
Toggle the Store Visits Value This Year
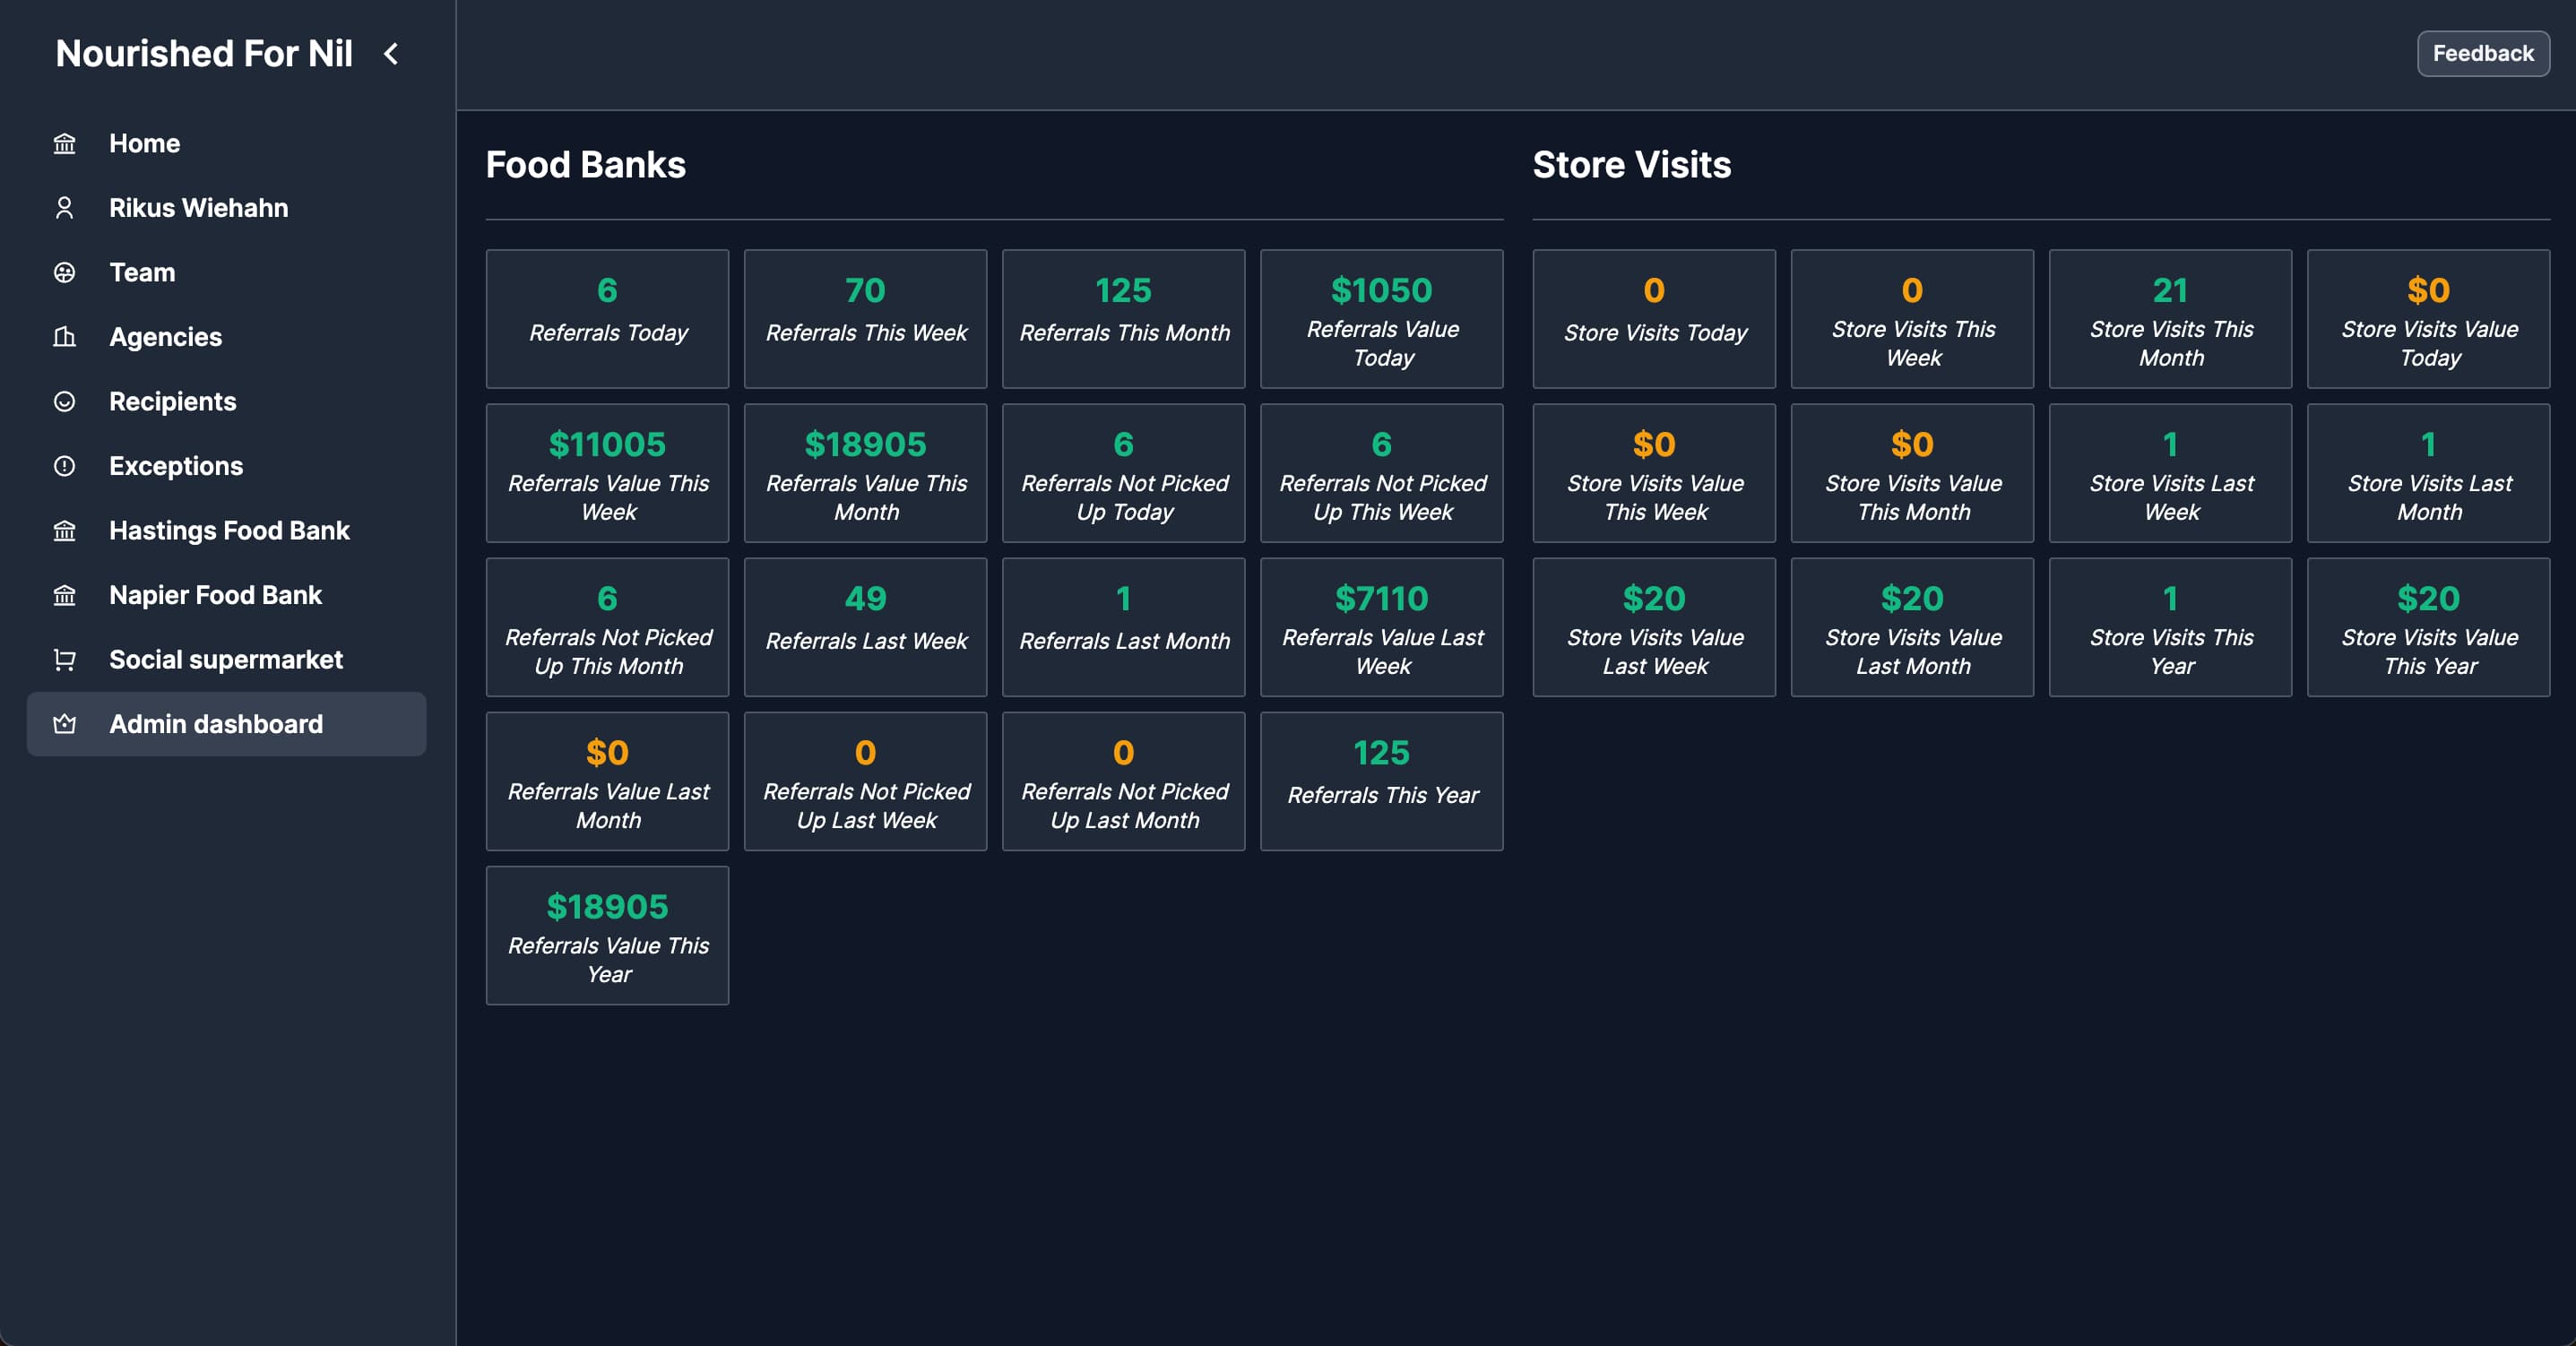[2428, 629]
